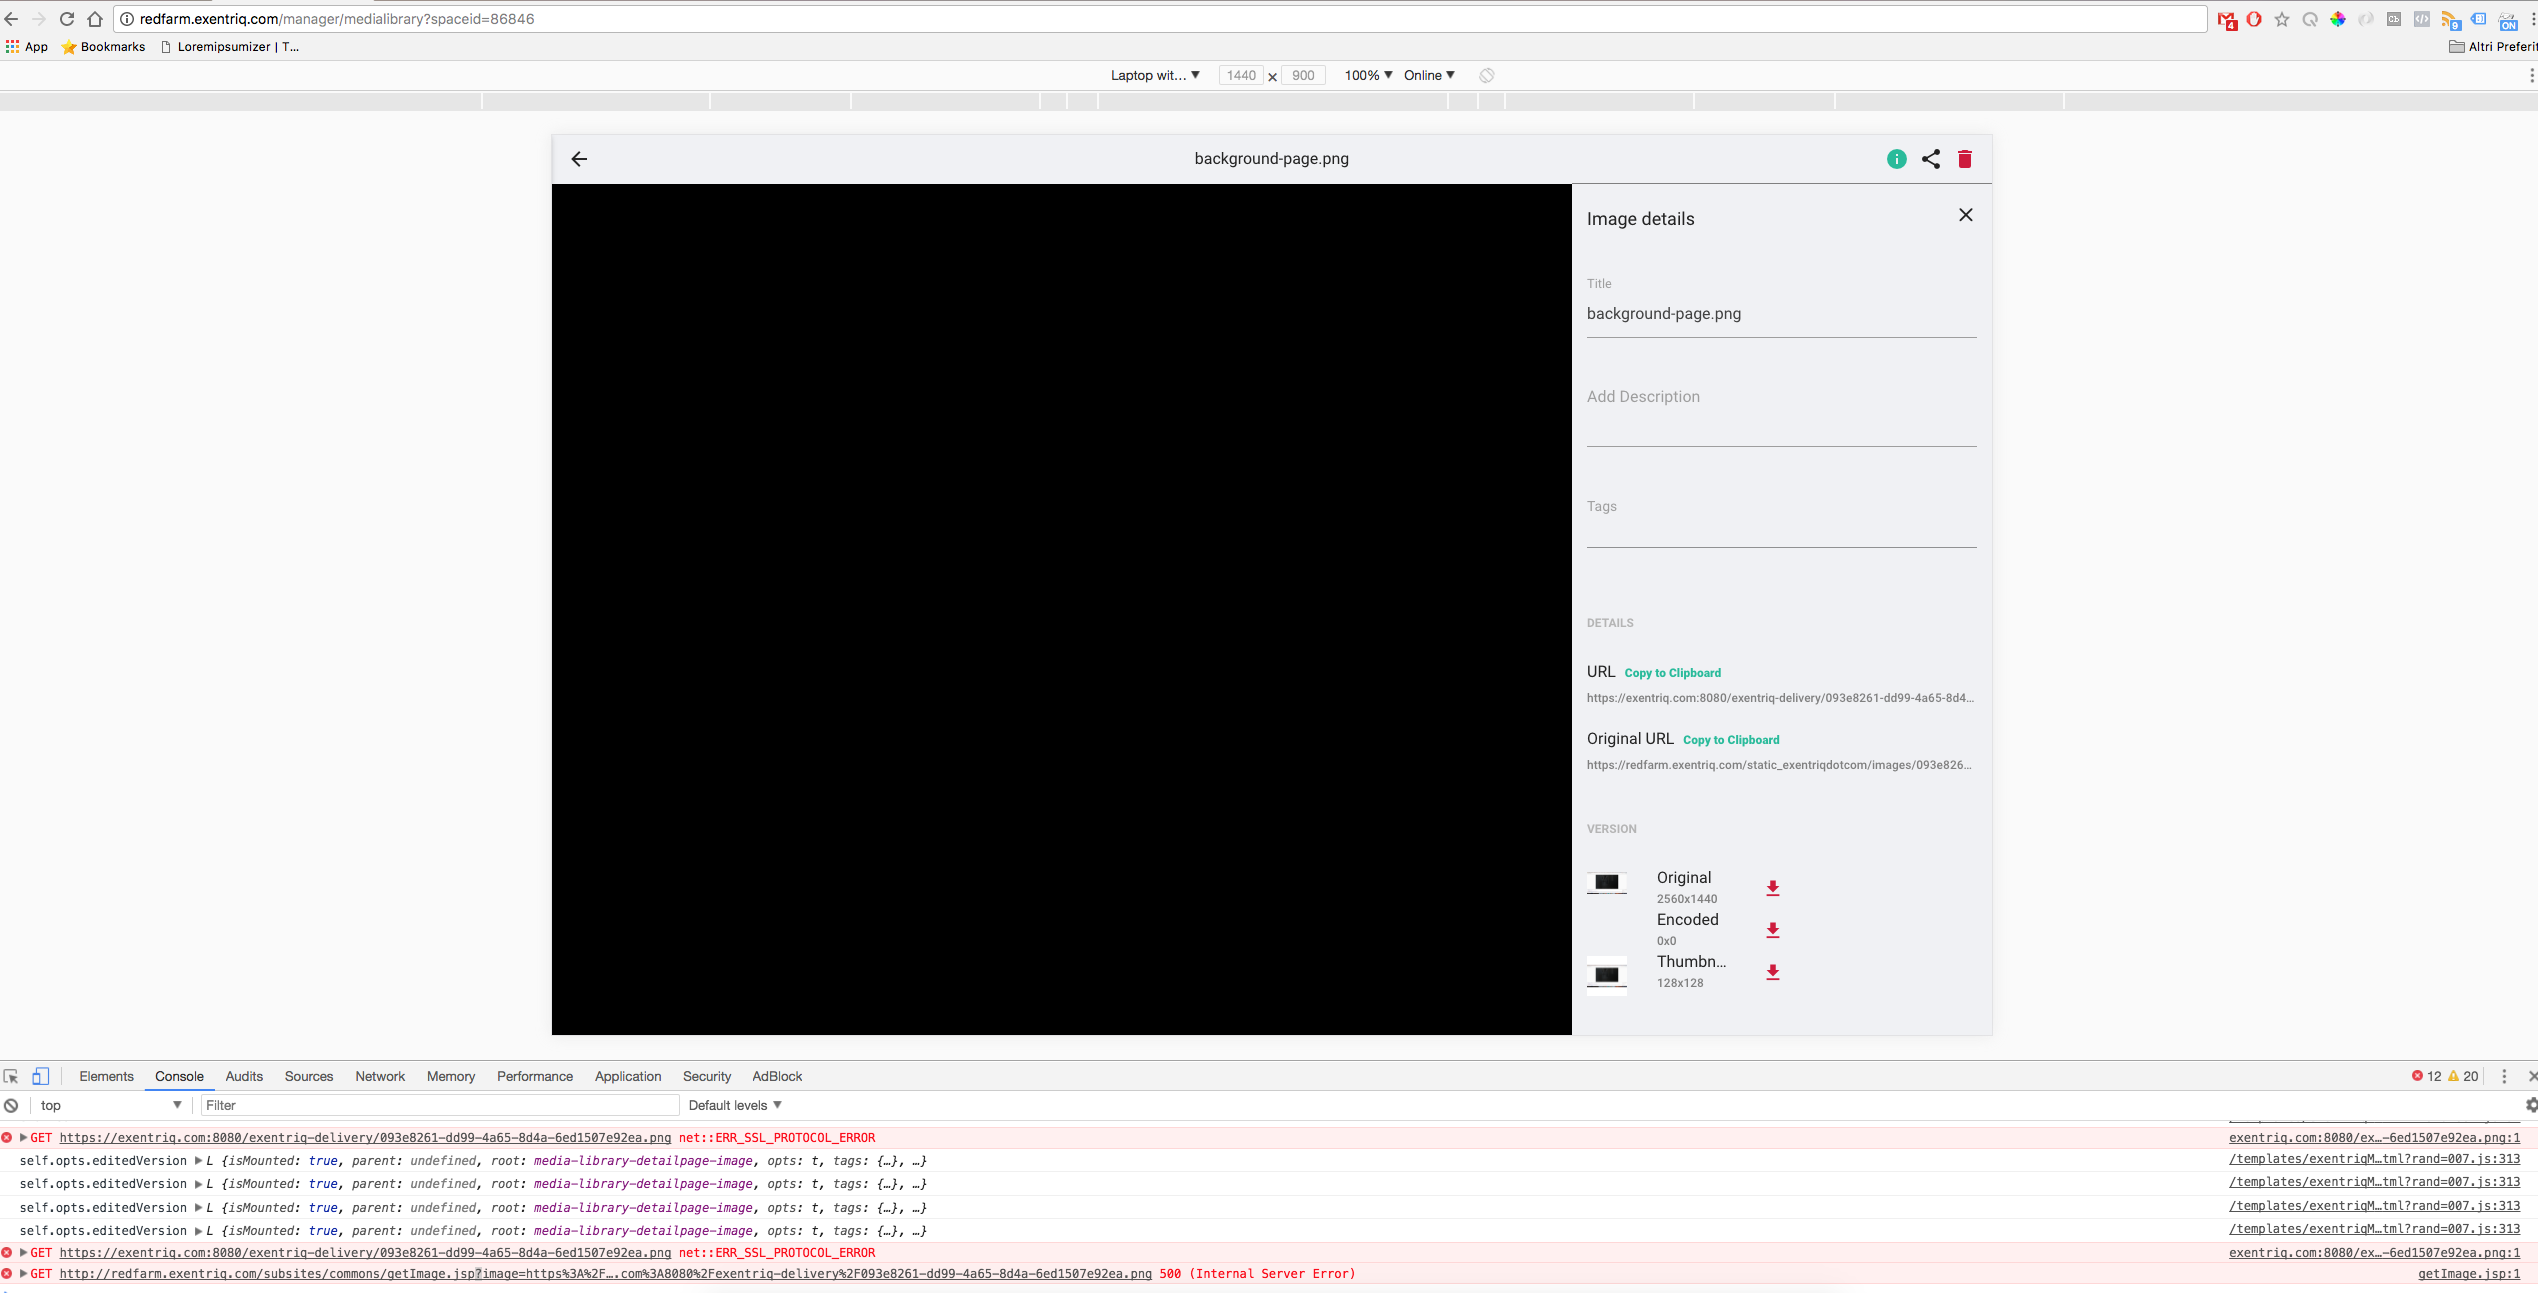The height and width of the screenshot is (1293, 2538).
Task: Click the inspect element picker icon
Action: (11, 1076)
